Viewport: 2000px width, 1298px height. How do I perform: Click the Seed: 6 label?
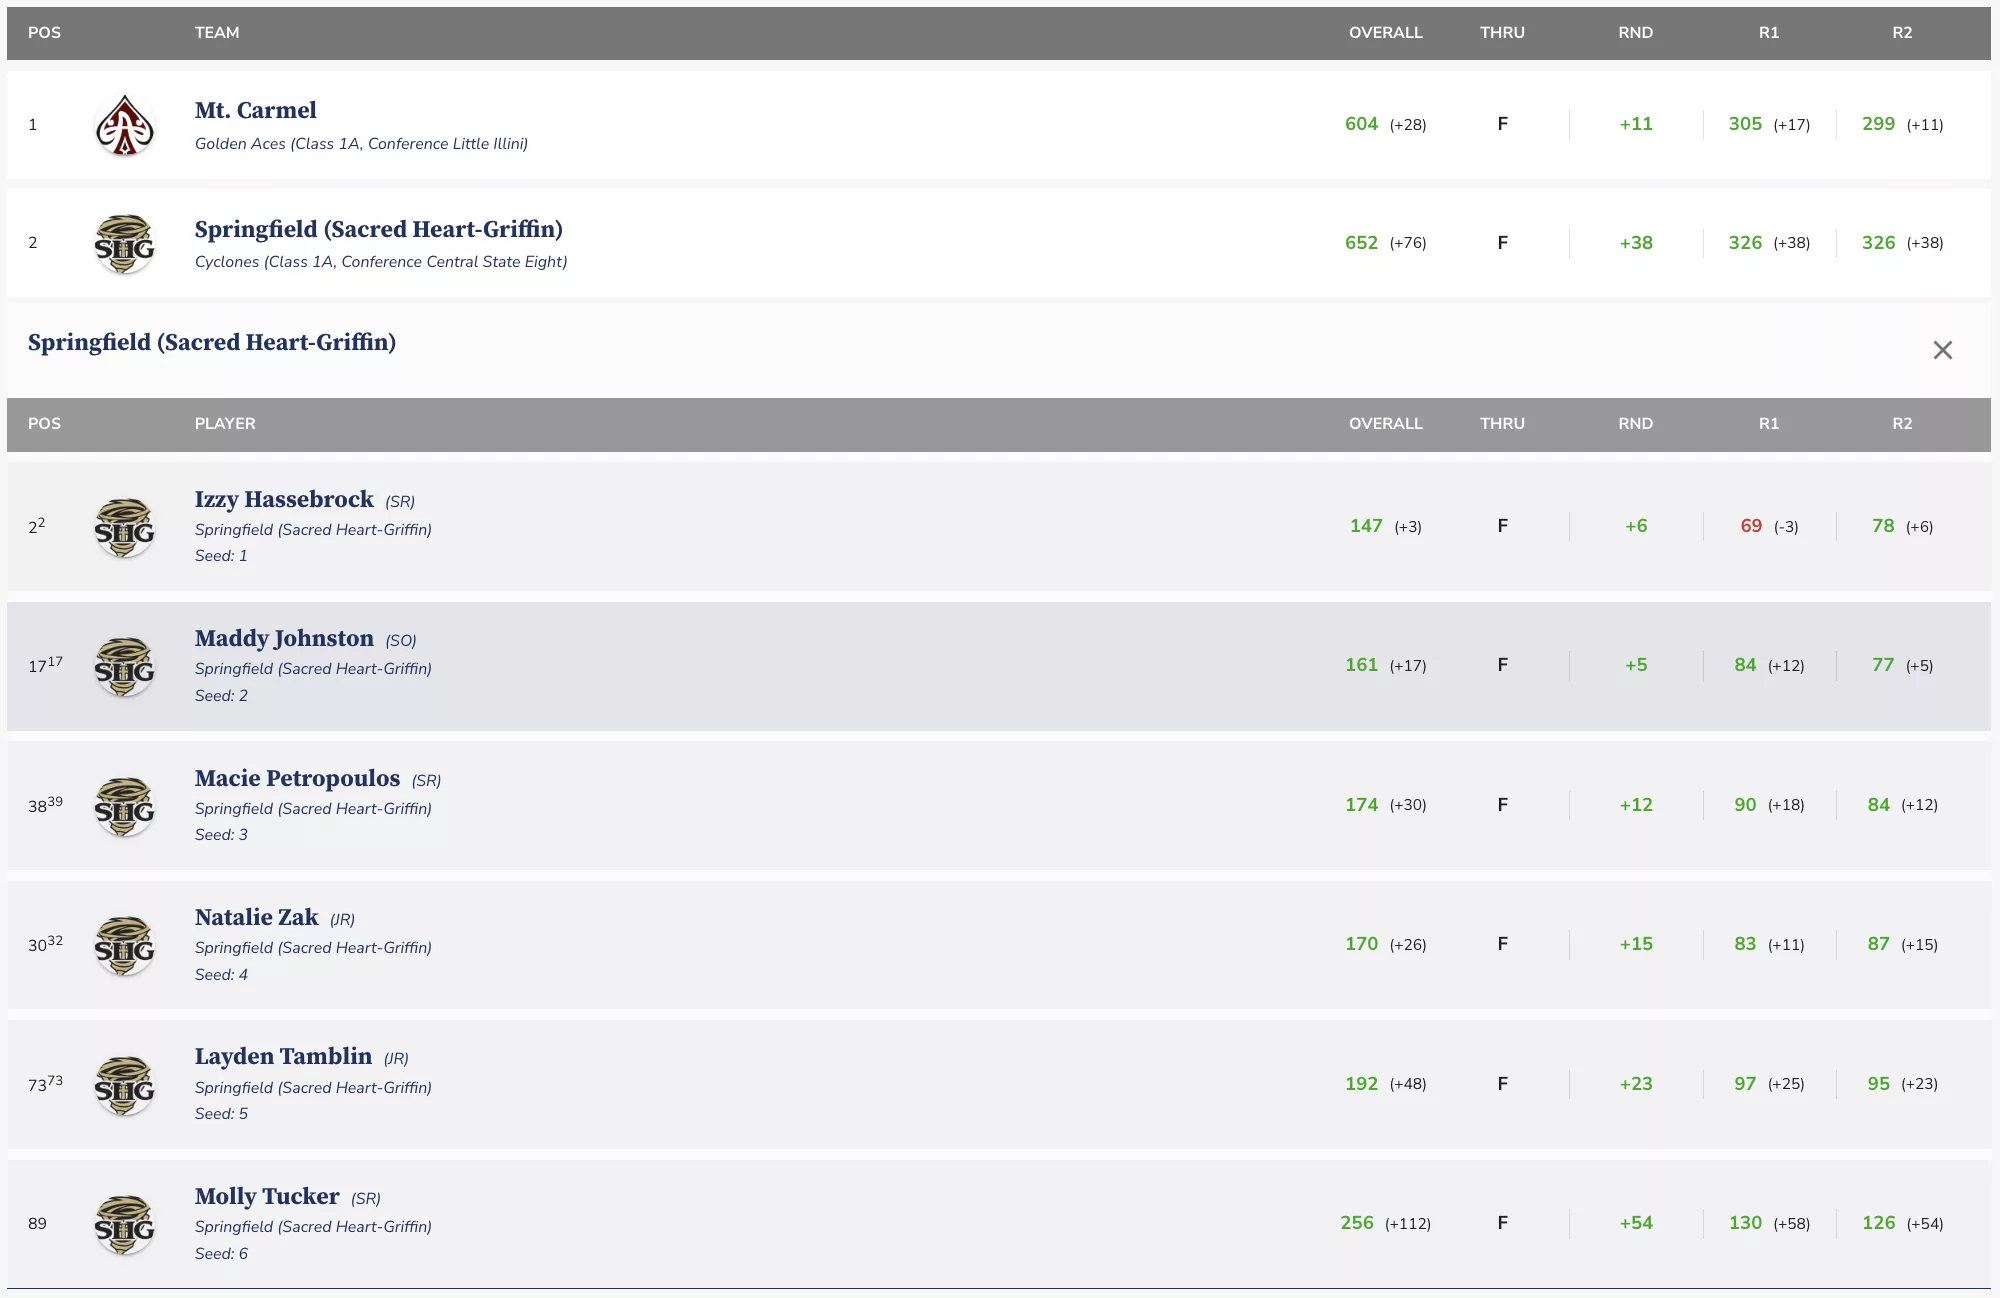point(221,1254)
